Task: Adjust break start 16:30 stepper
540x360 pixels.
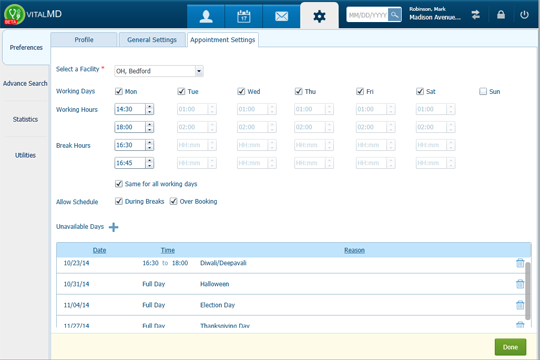Action: coord(149,145)
